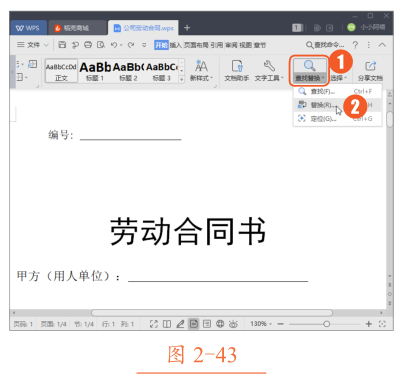The image size is (401, 382).
Task: Click the zoom slider handle
Action: [x=327, y=324]
